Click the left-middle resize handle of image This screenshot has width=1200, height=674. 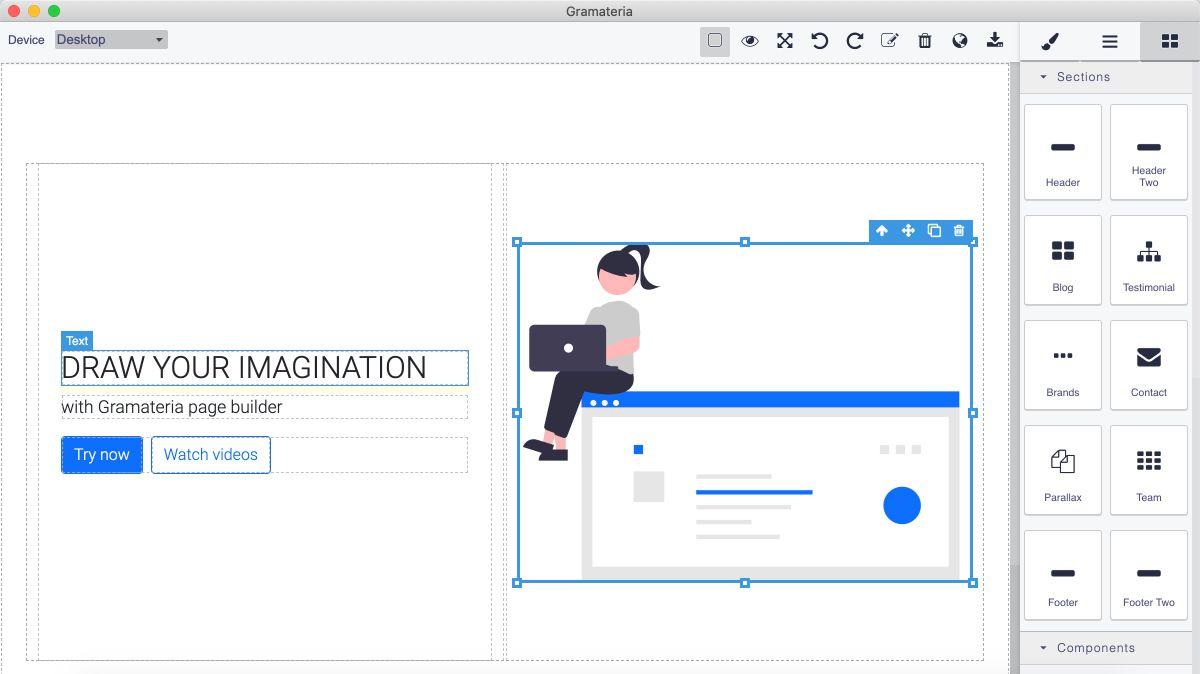click(x=517, y=412)
